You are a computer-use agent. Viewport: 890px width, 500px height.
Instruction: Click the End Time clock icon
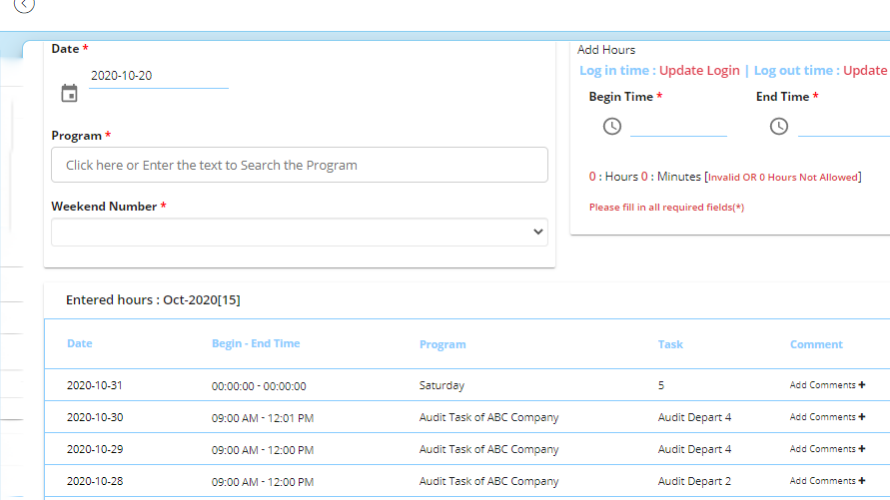pos(779,127)
